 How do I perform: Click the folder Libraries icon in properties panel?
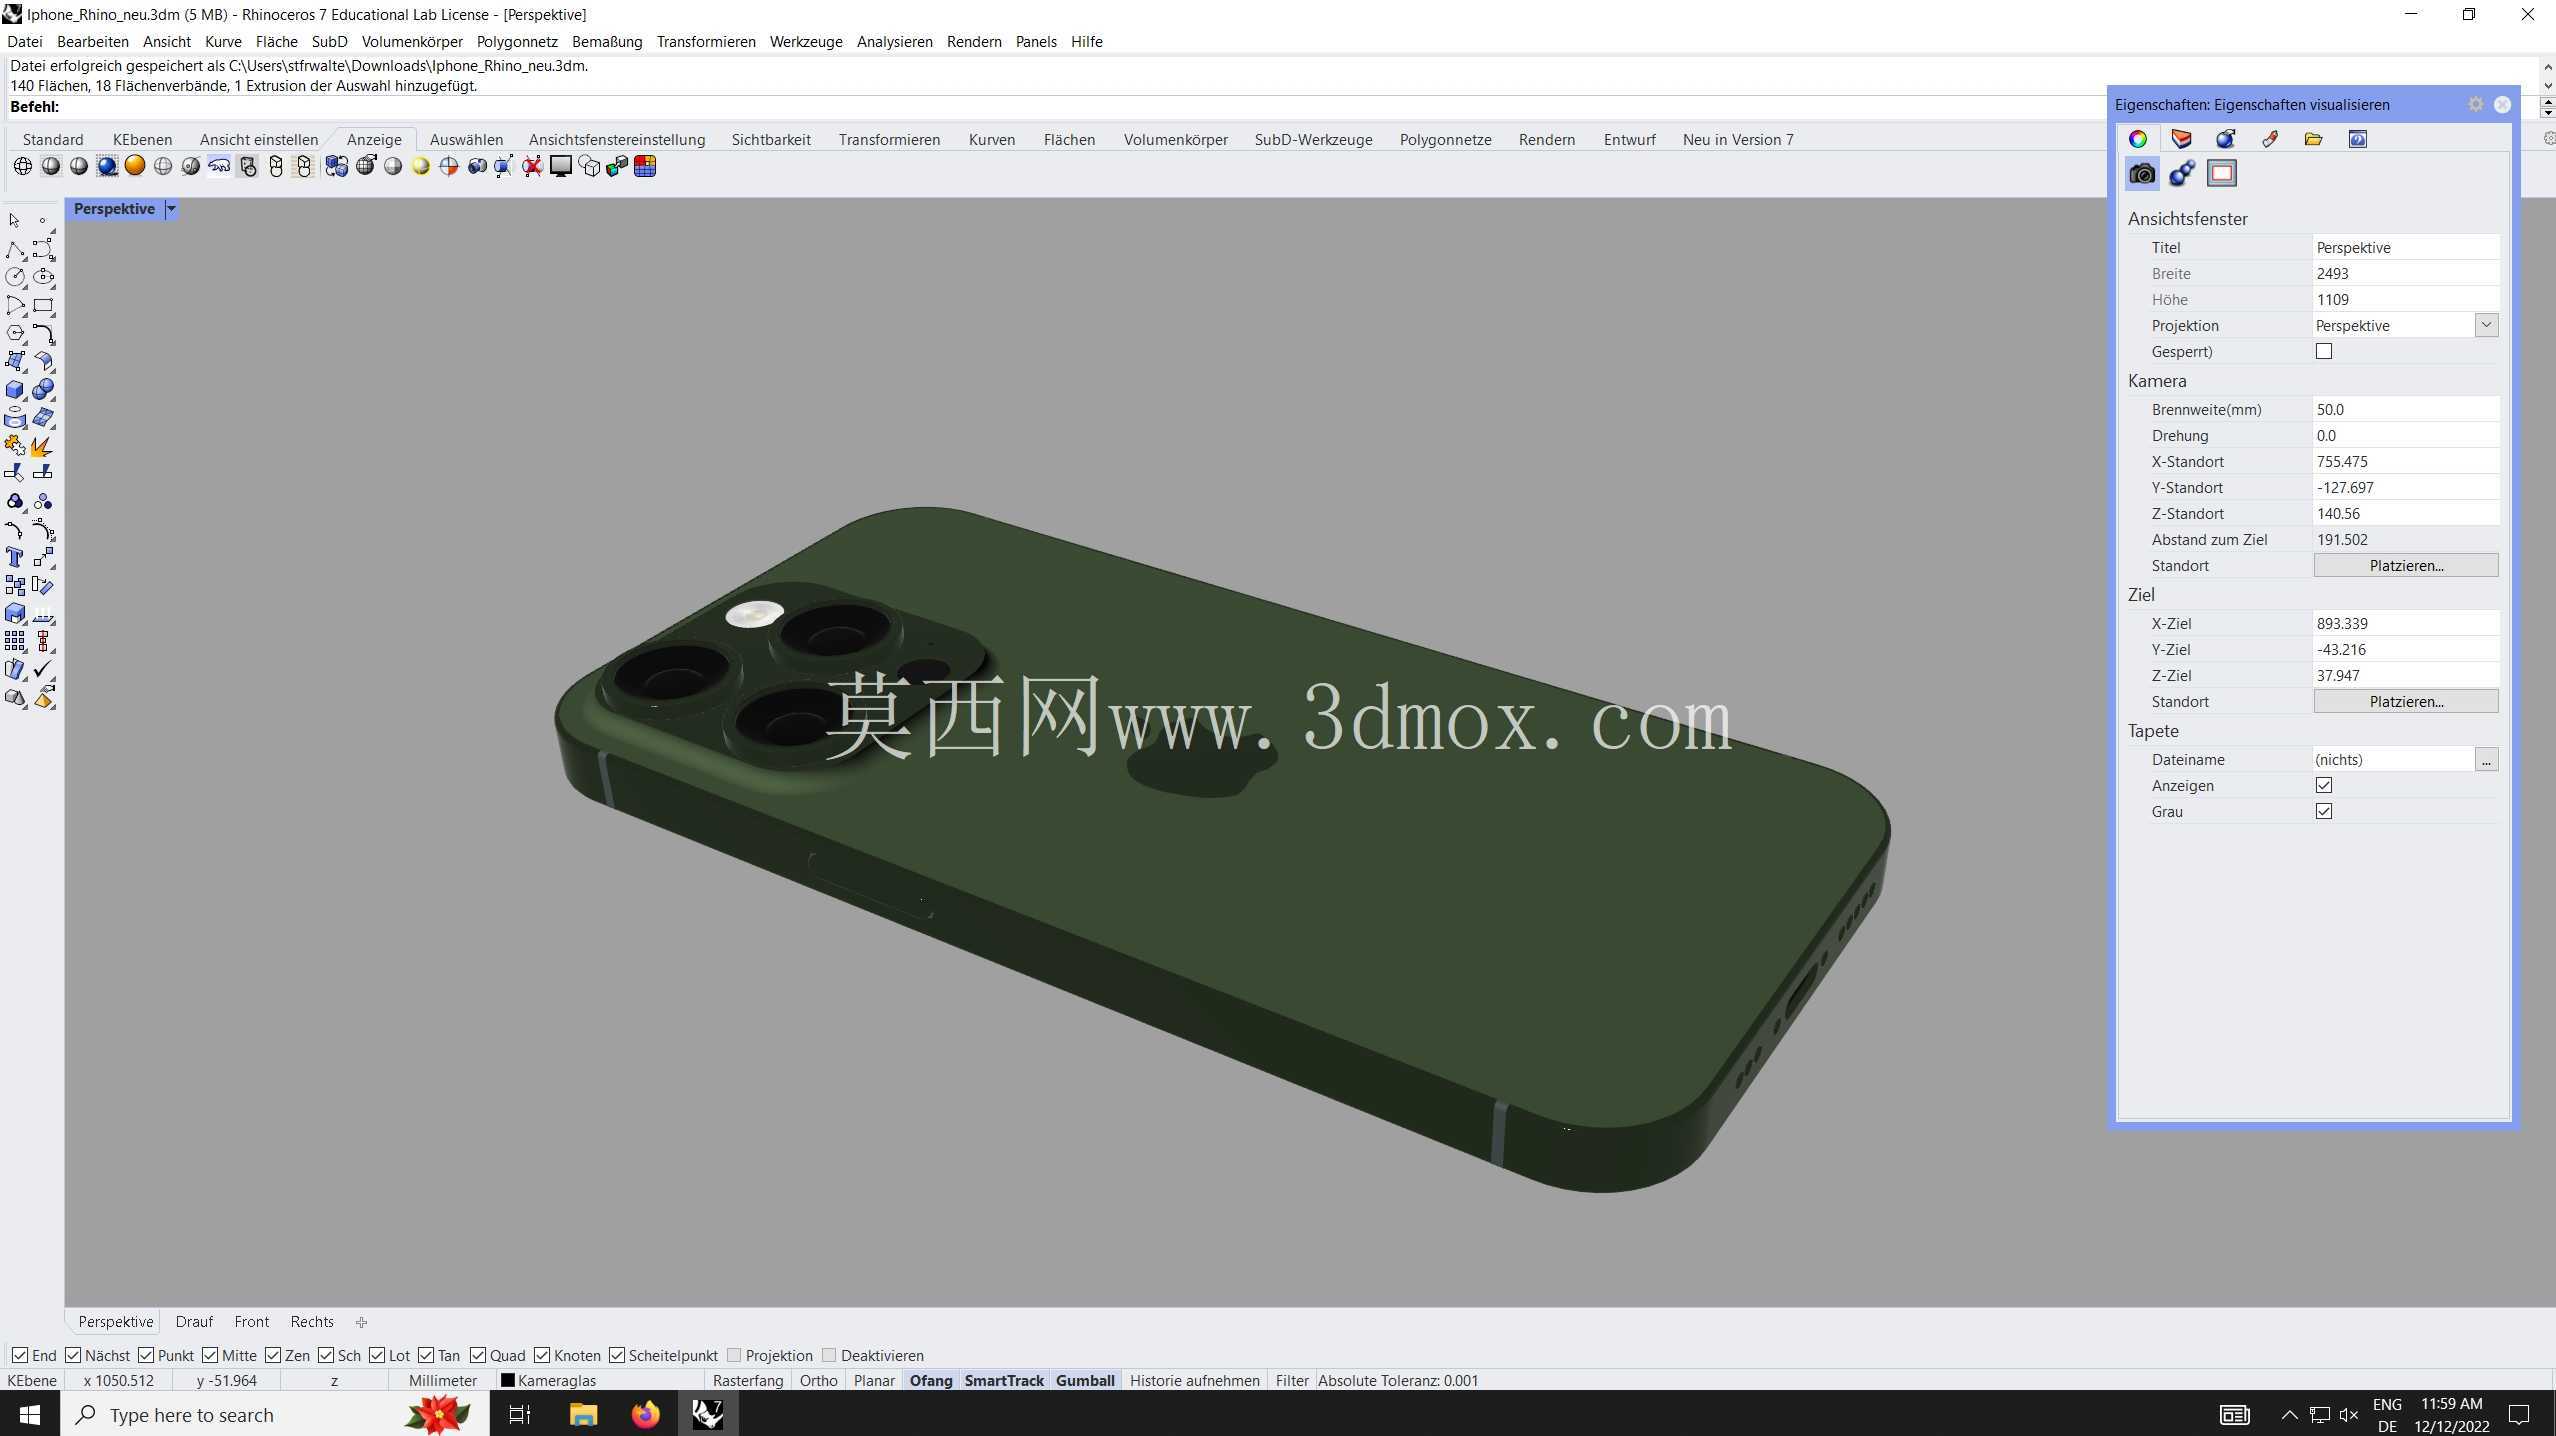[x=2314, y=139]
